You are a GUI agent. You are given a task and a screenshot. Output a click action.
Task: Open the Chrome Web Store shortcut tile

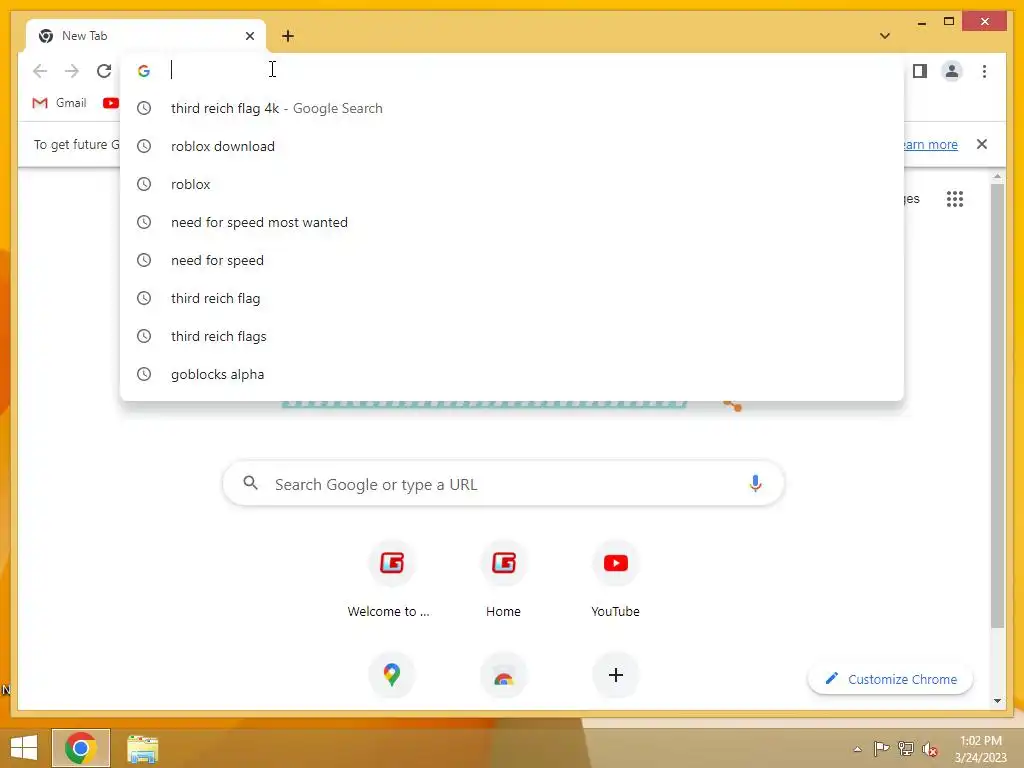click(x=504, y=675)
